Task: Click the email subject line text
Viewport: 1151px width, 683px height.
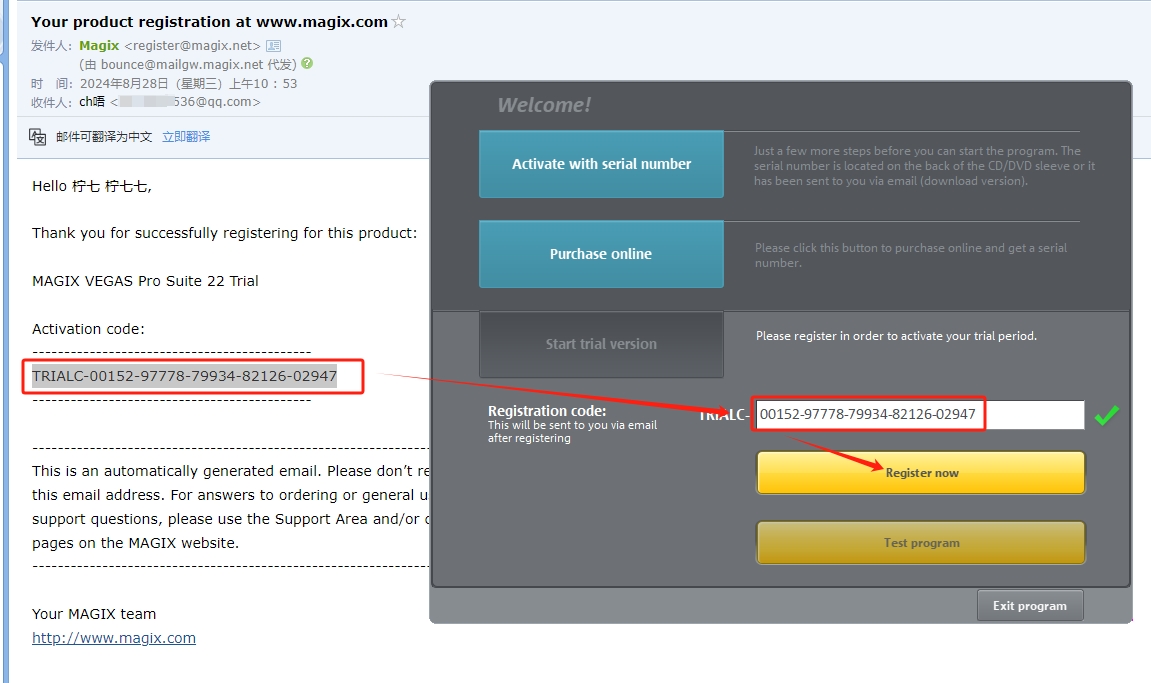Action: pyautogui.click(x=209, y=22)
